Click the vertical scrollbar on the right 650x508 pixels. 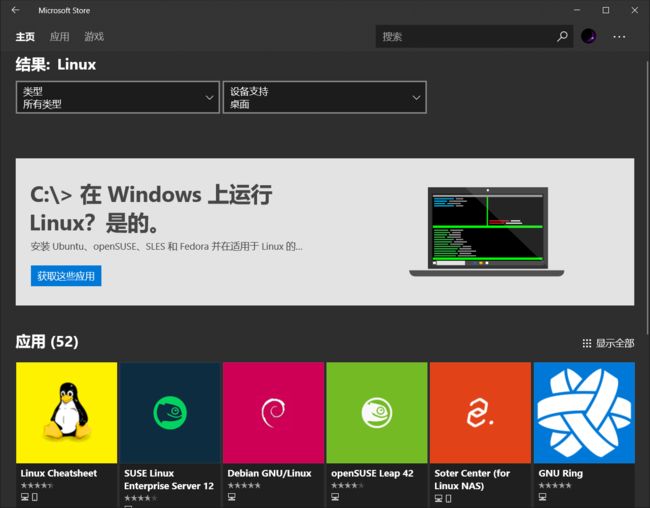(x=647, y=197)
